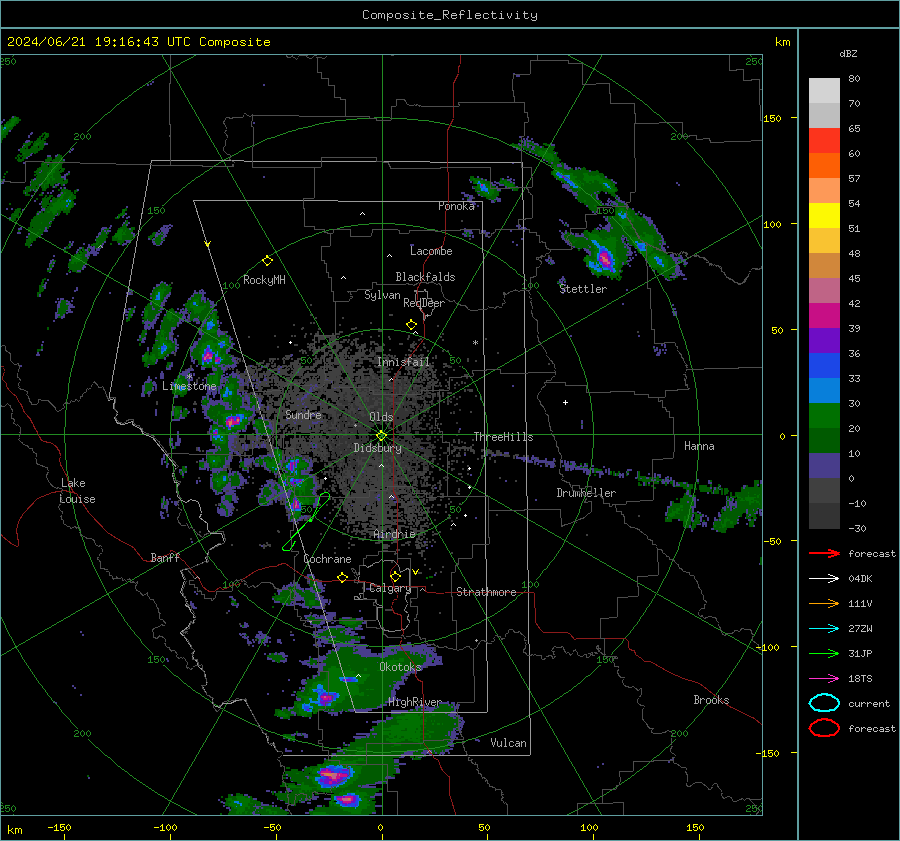Select the magenta 39-42 dBZ color swatch
This screenshot has height=841, width=900.
[824, 316]
